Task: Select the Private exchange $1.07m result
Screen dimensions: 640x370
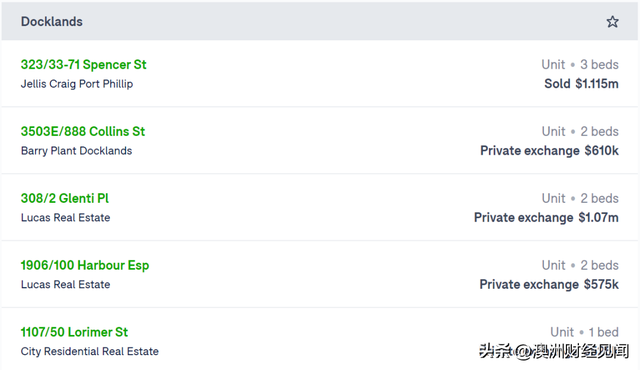Action: [546, 217]
